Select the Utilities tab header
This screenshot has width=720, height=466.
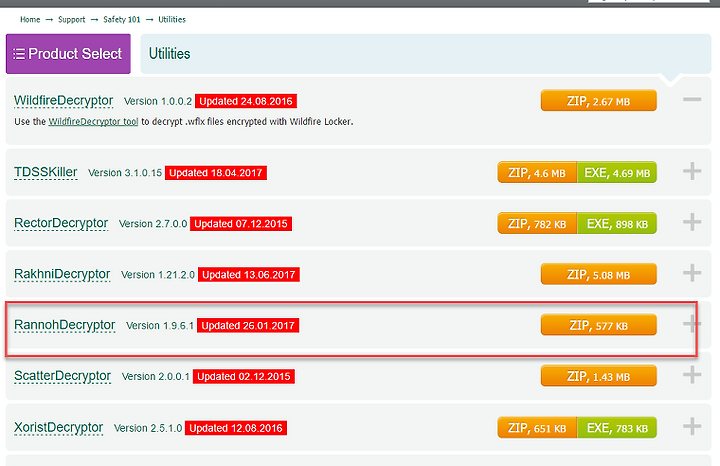[425, 54]
